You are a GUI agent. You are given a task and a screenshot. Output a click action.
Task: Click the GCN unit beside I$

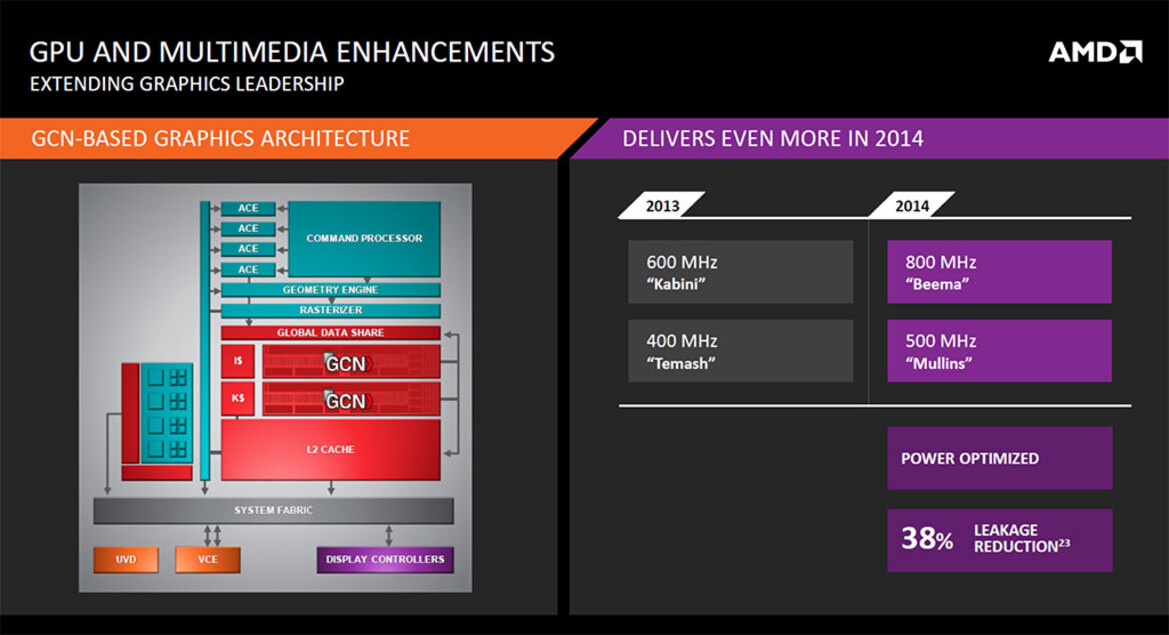click(x=350, y=362)
